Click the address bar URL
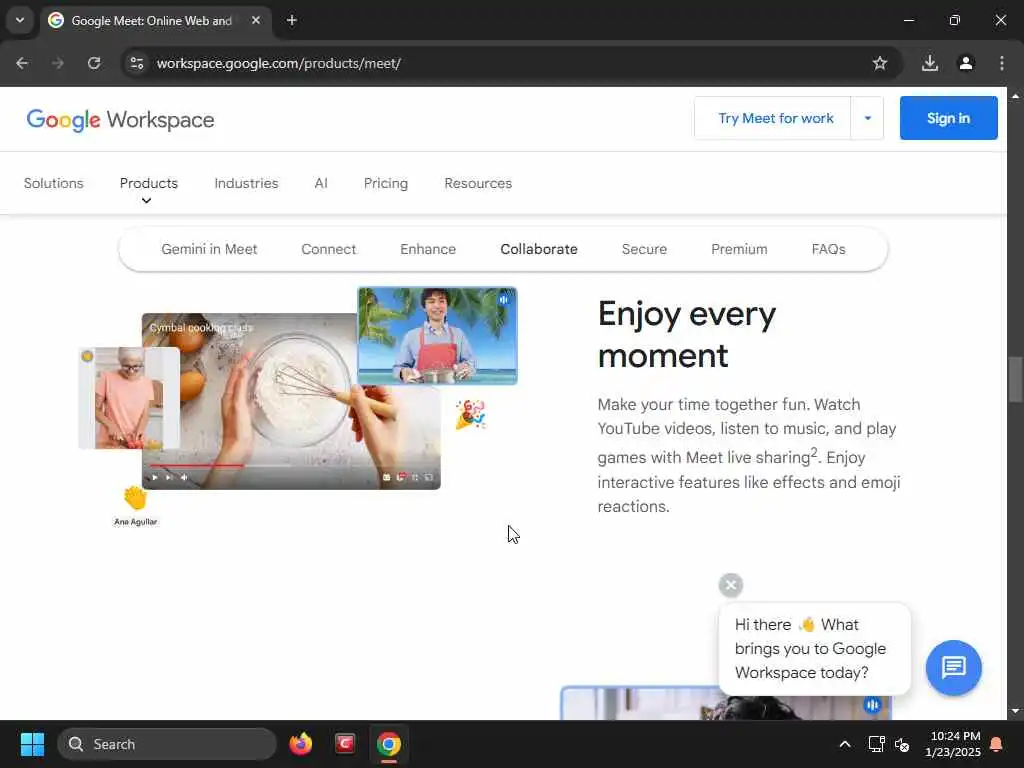Viewport: 1024px width, 768px height. click(278, 63)
